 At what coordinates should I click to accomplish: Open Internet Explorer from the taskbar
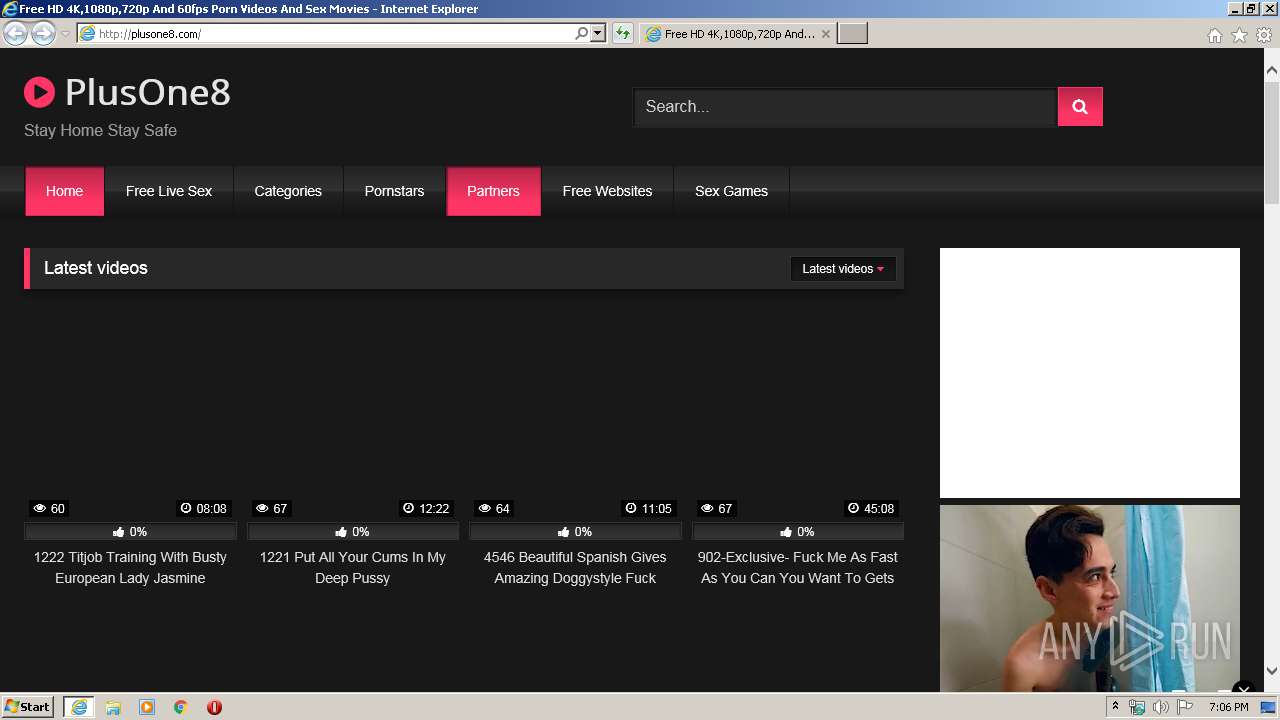tap(79, 707)
